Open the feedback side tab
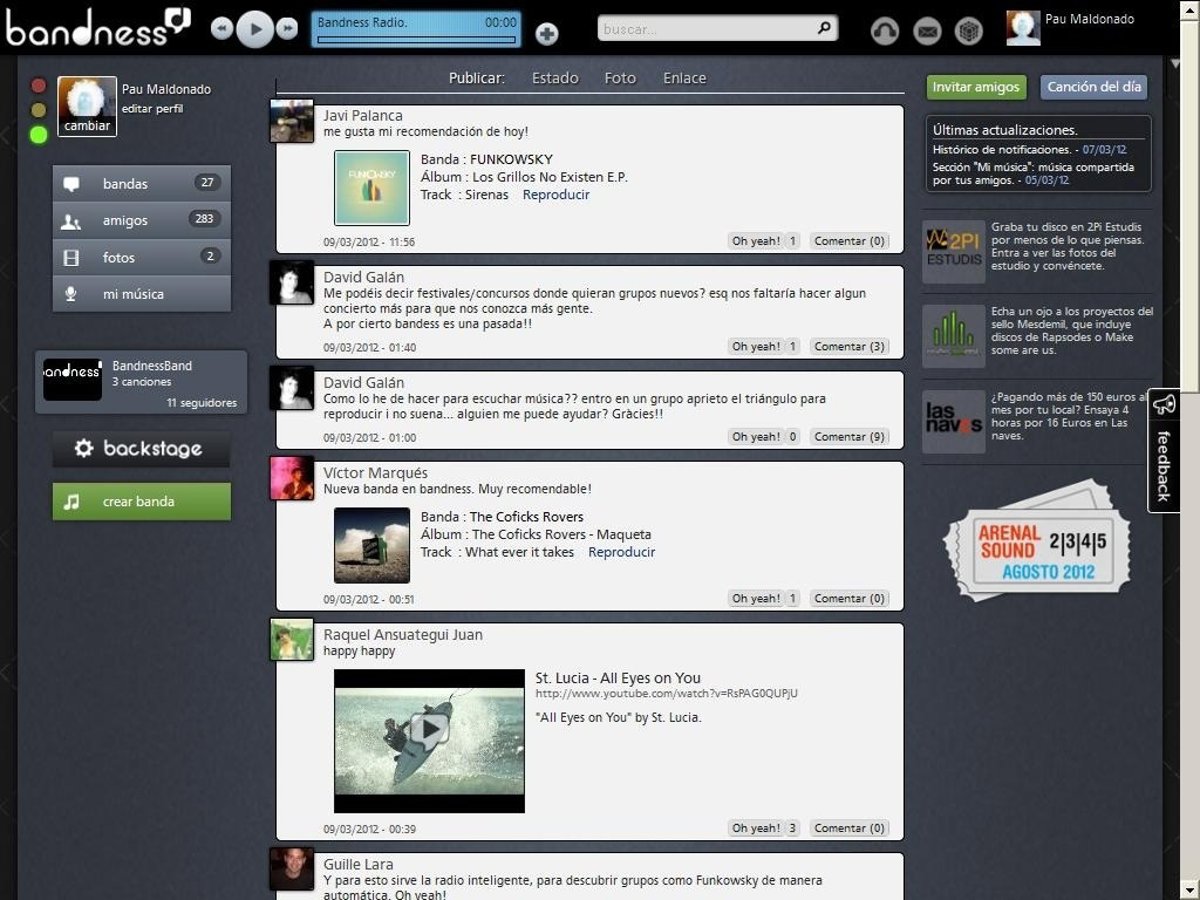The height and width of the screenshot is (900, 1200). click(x=1164, y=451)
